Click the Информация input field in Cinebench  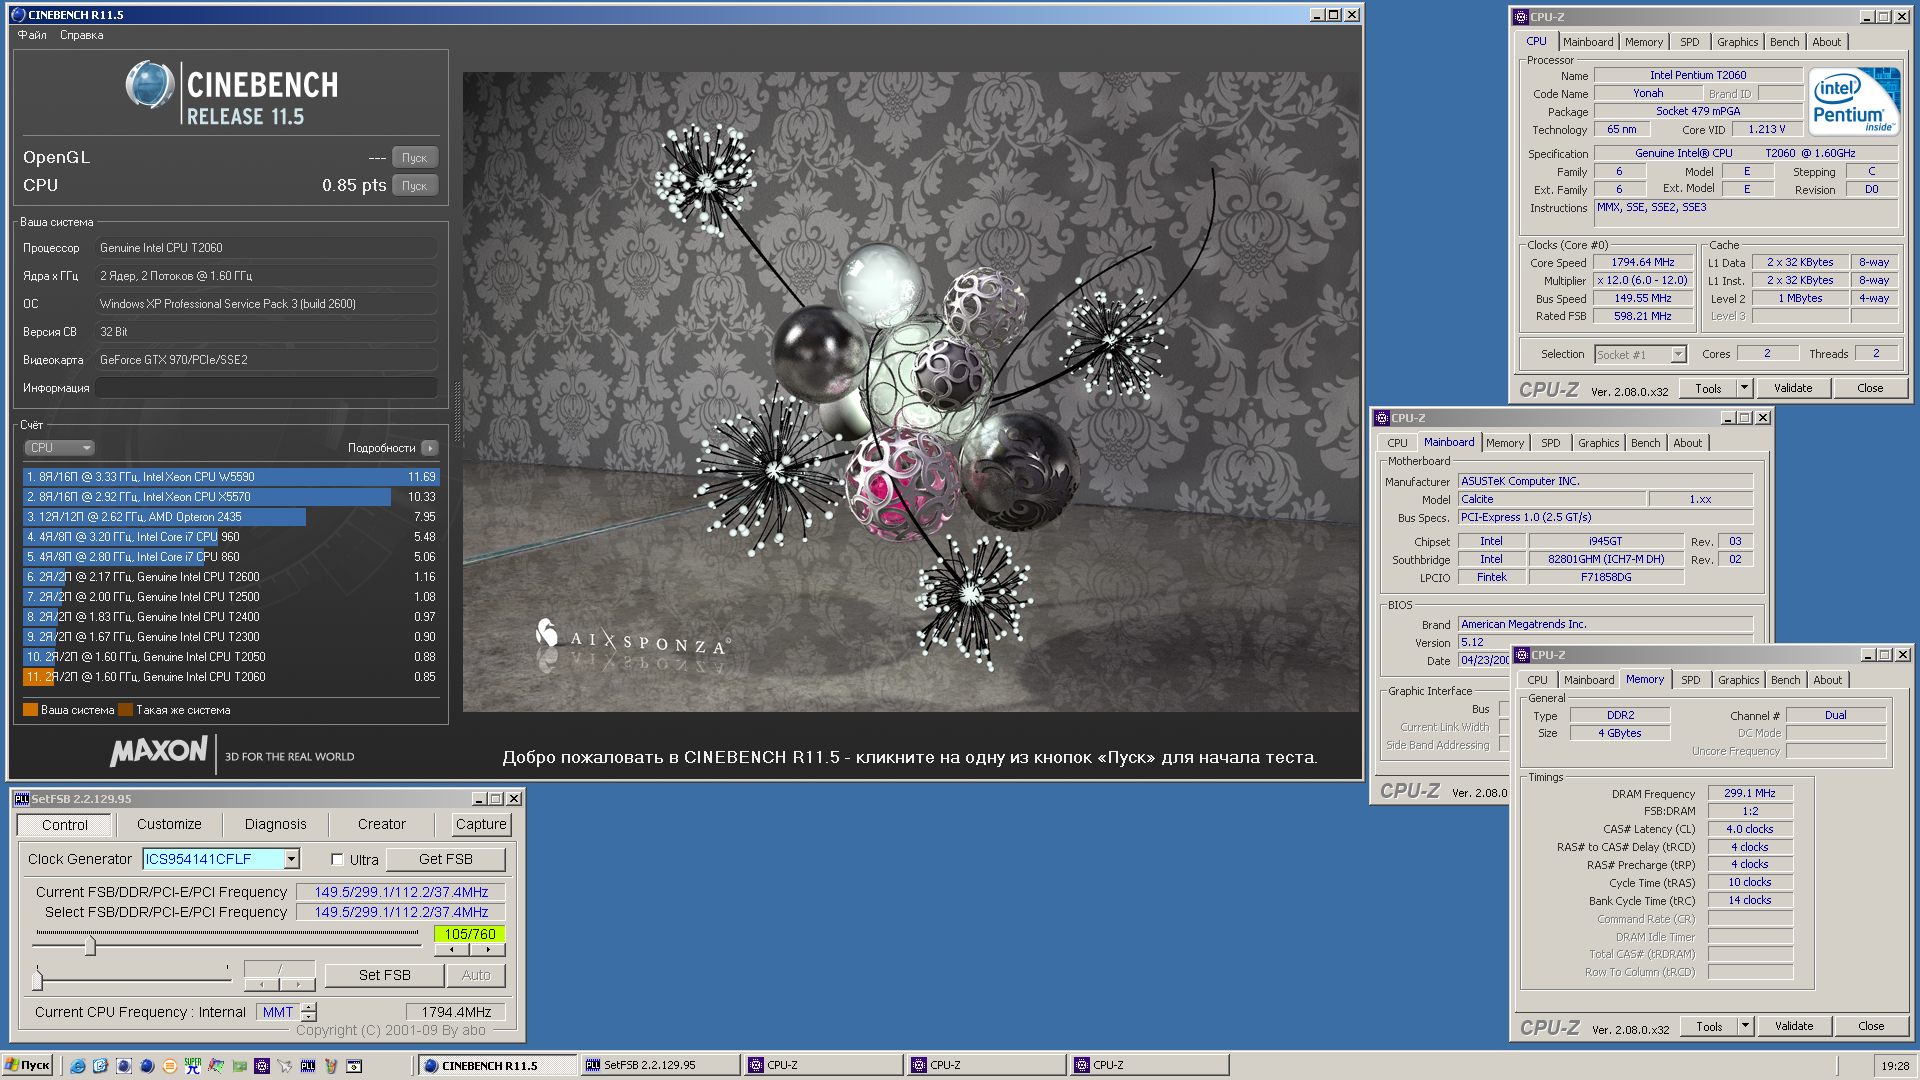(266, 388)
